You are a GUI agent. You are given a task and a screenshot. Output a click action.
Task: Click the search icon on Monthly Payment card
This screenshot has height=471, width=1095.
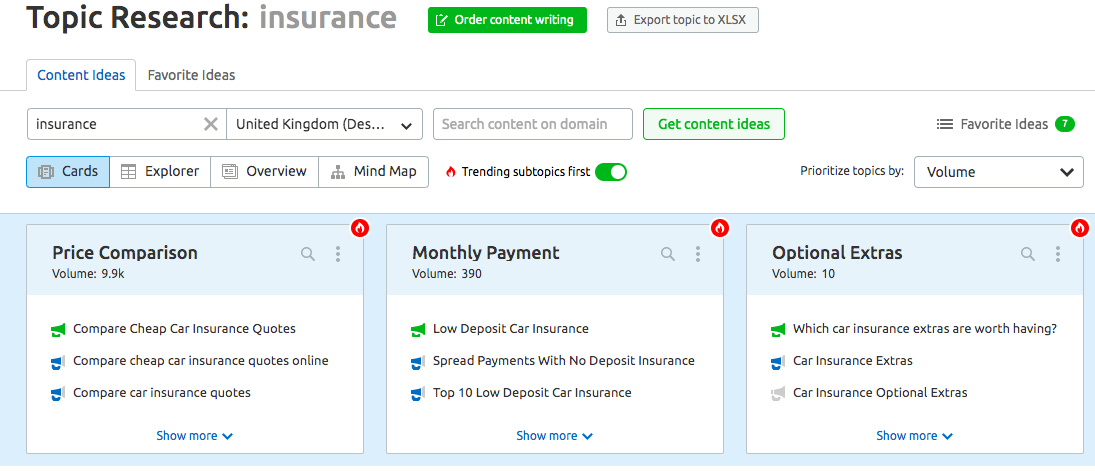pos(668,254)
